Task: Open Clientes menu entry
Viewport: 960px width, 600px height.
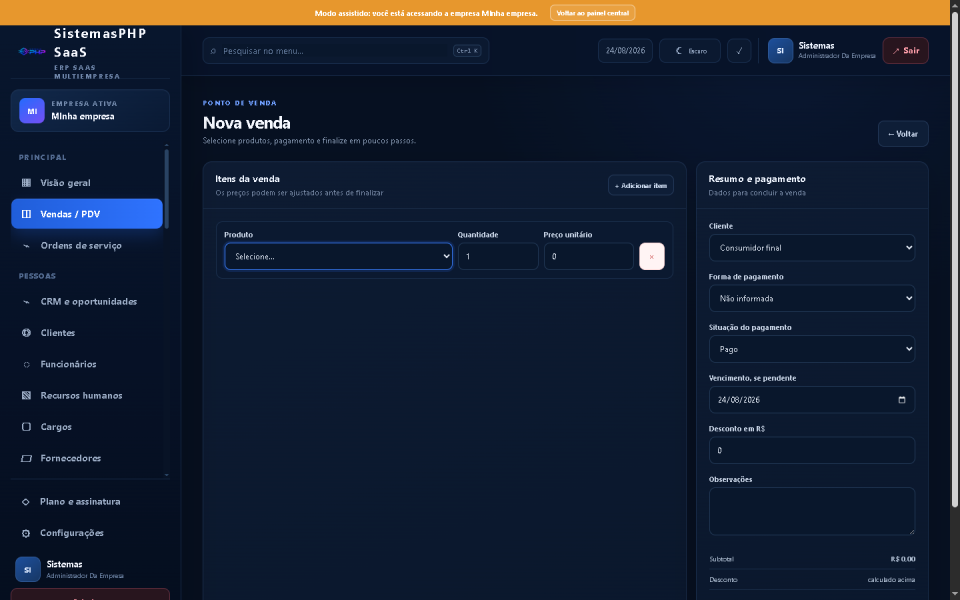Action: coord(87,333)
